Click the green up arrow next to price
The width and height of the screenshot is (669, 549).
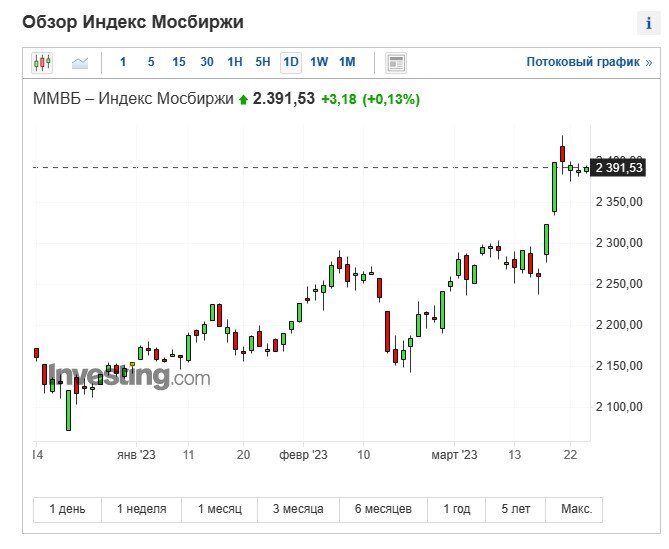[x=243, y=100]
